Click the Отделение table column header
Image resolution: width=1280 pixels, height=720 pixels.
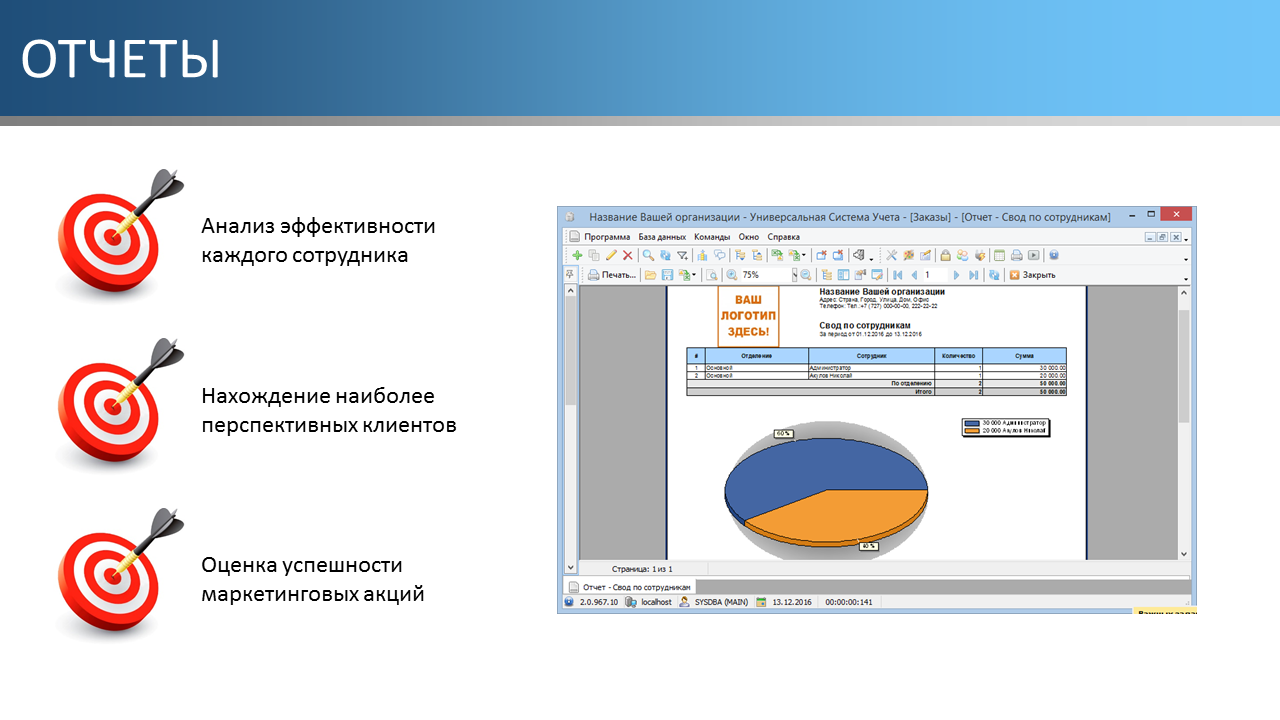tap(757, 356)
